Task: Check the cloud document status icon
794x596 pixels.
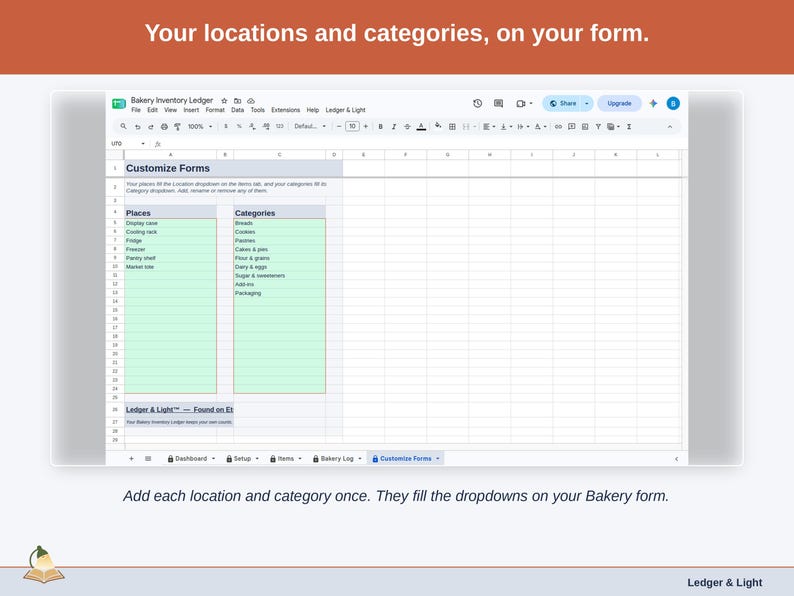Action: pyautogui.click(x=251, y=101)
